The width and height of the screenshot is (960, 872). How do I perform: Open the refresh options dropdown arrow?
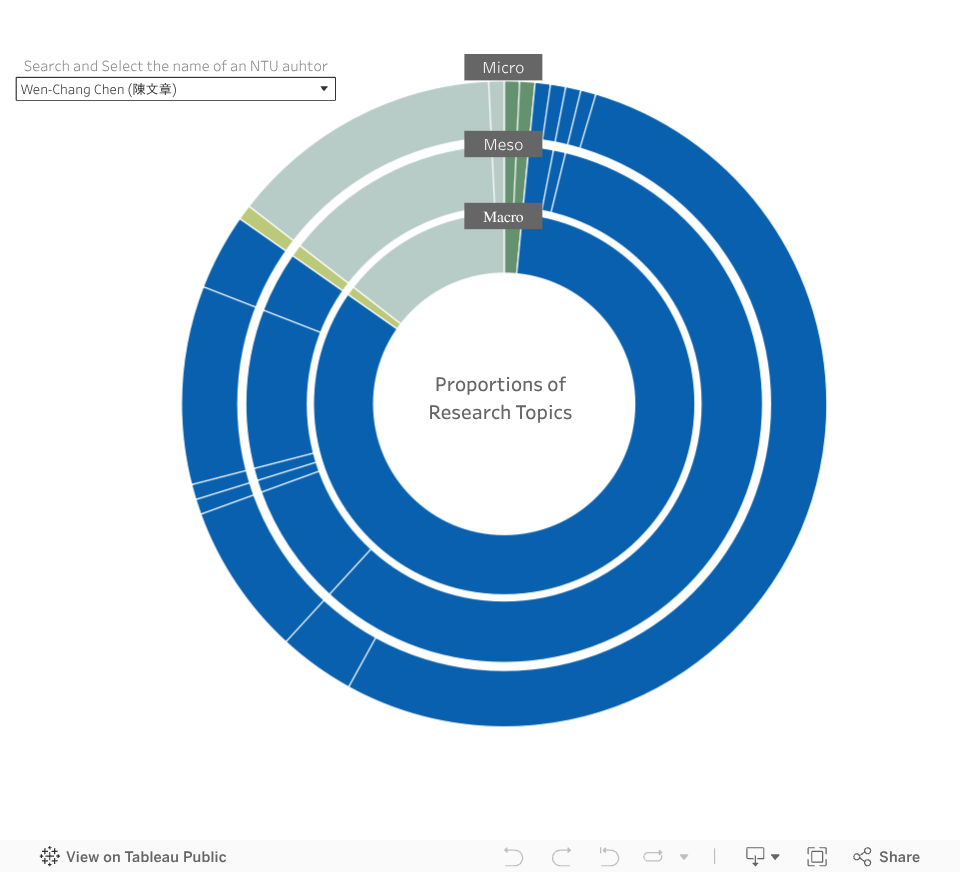[684, 857]
